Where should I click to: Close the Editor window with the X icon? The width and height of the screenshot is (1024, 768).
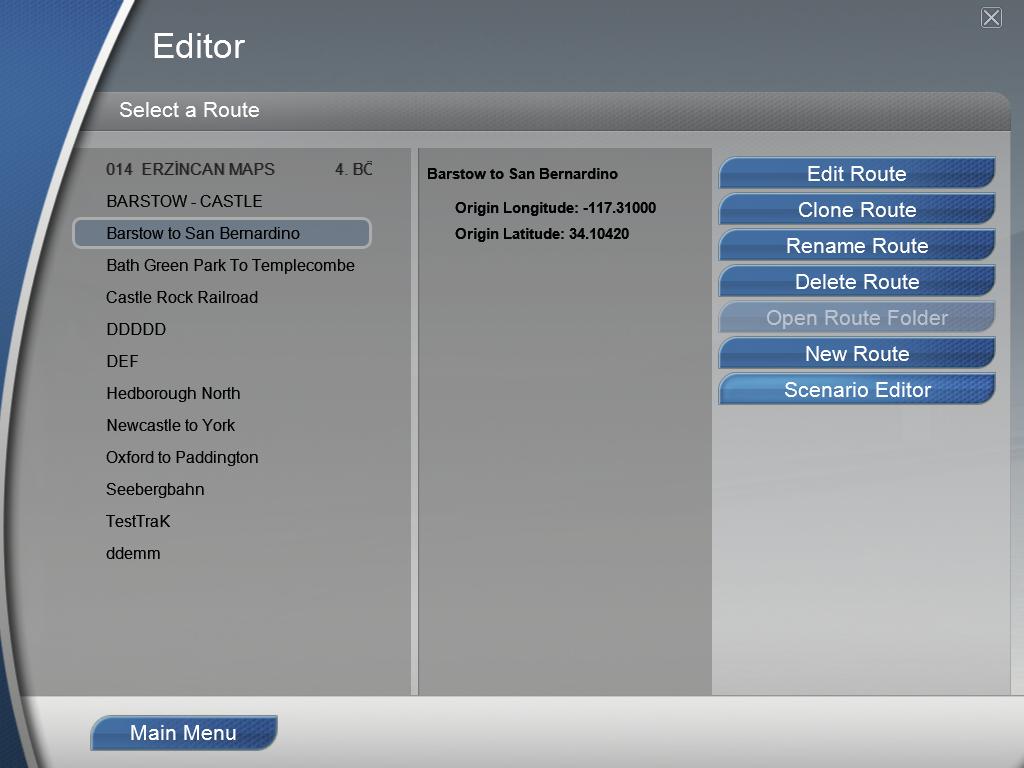coord(991,18)
